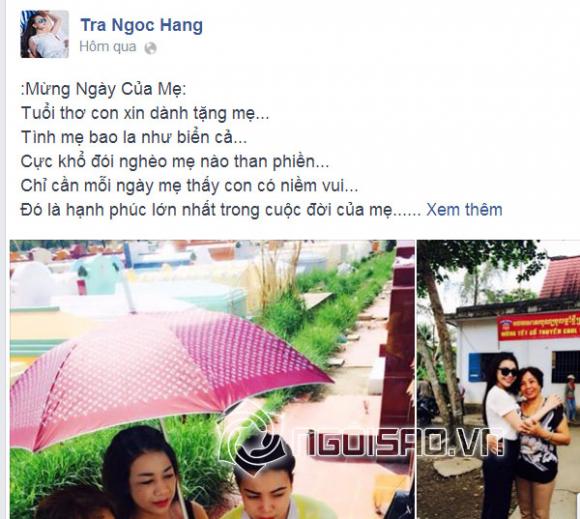Expand the post with Xem thêm
The width and height of the screenshot is (580, 519).
tap(464, 210)
